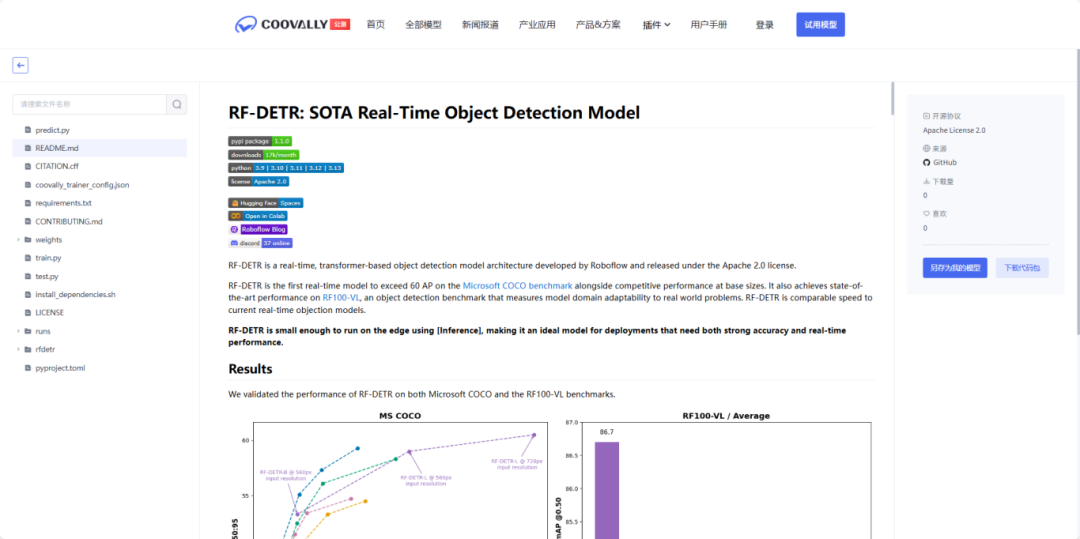Click Apache License 2.0 text
Viewport: 1080px width, 539px height.
click(x=954, y=130)
